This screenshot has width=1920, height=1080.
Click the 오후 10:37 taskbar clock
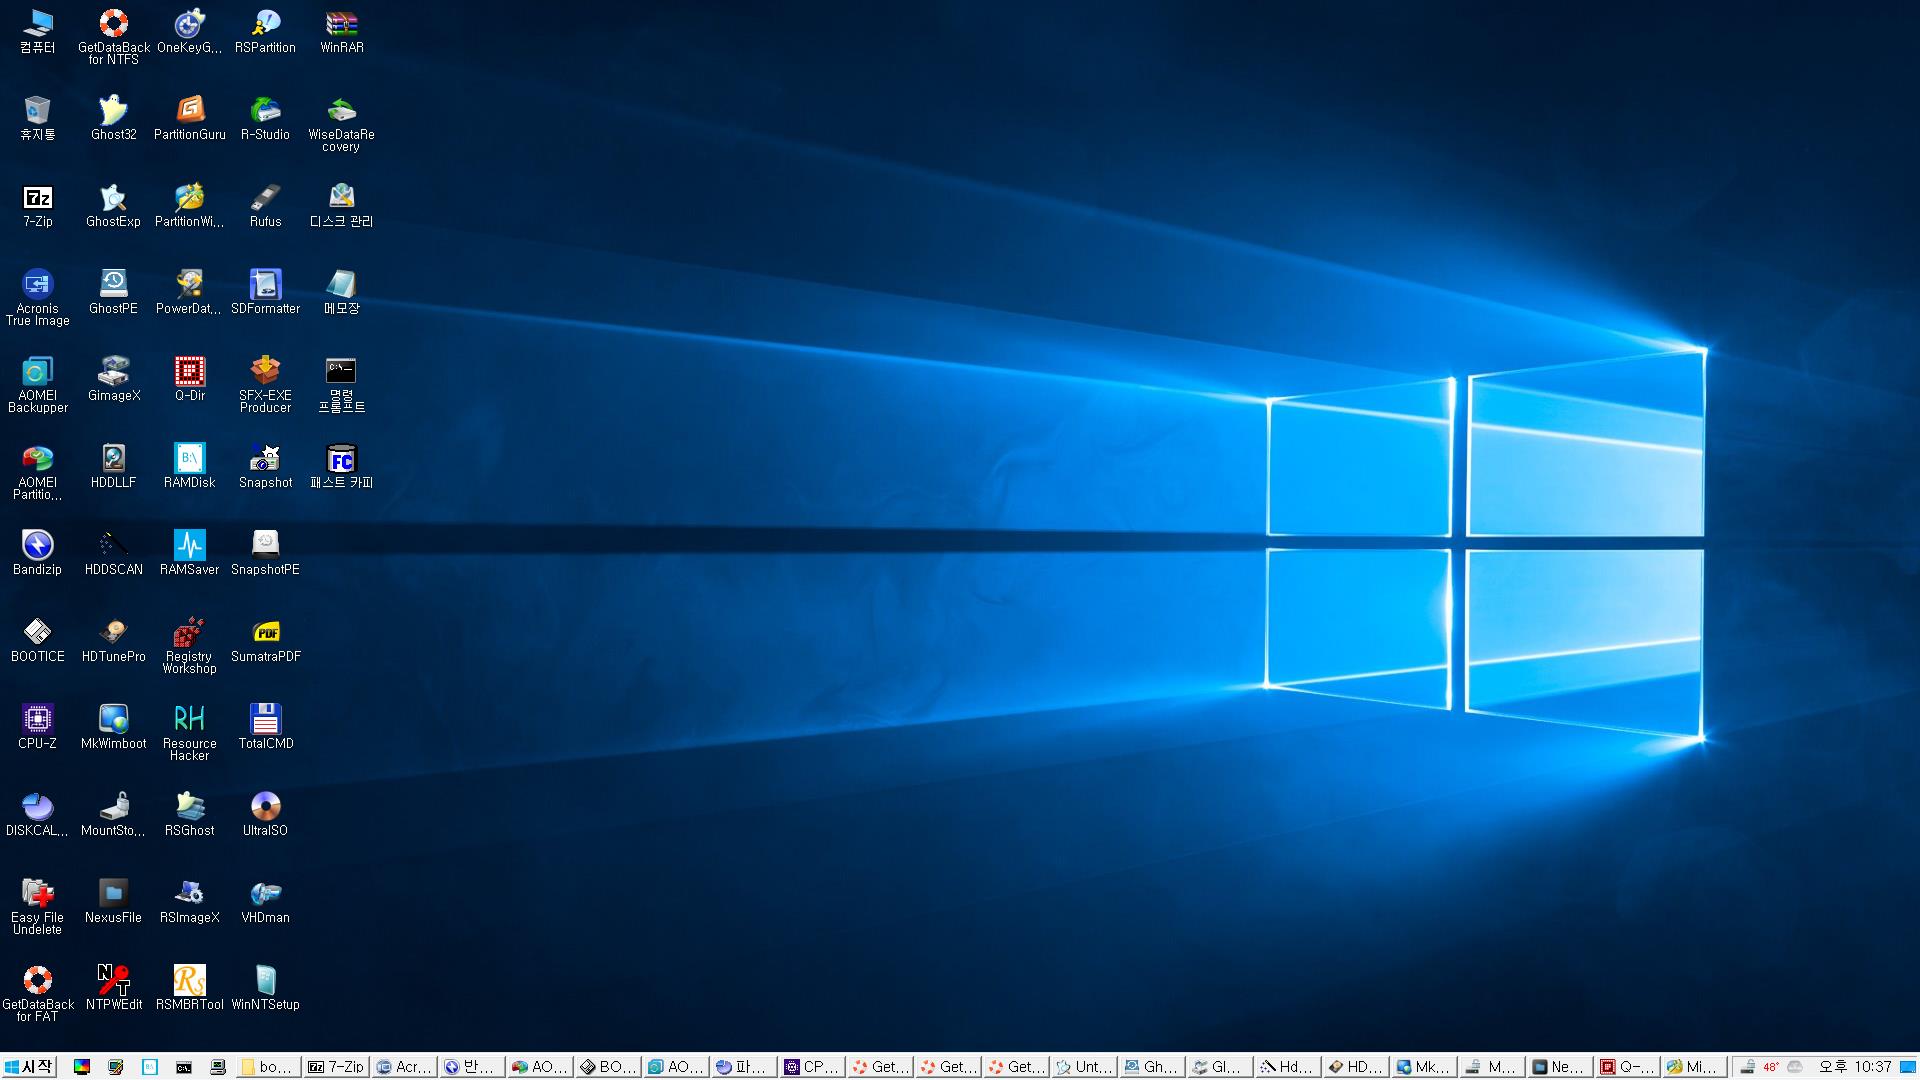pyautogui.click(x=1855, y=1067)
